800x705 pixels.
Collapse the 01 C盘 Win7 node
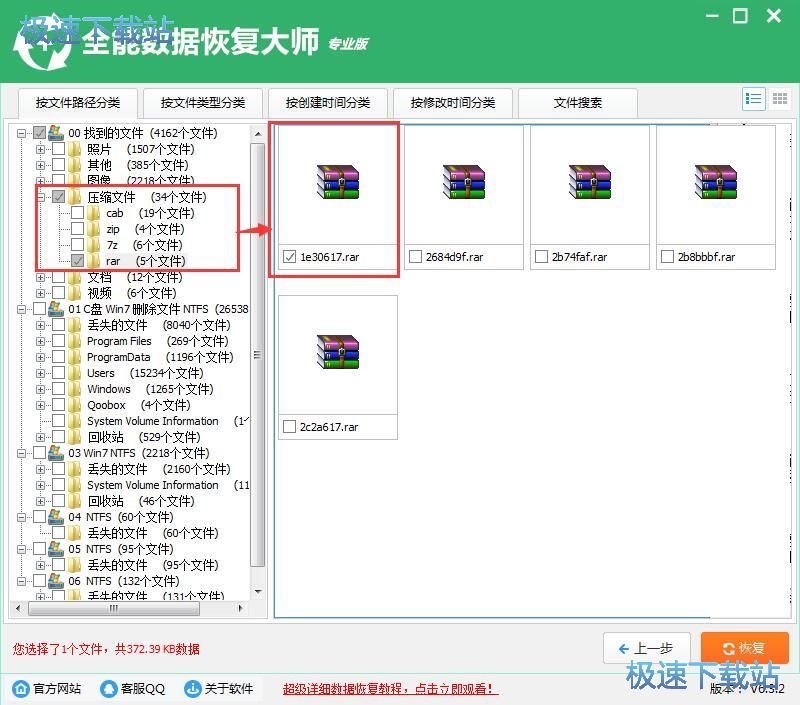click(x=21, y=309)
